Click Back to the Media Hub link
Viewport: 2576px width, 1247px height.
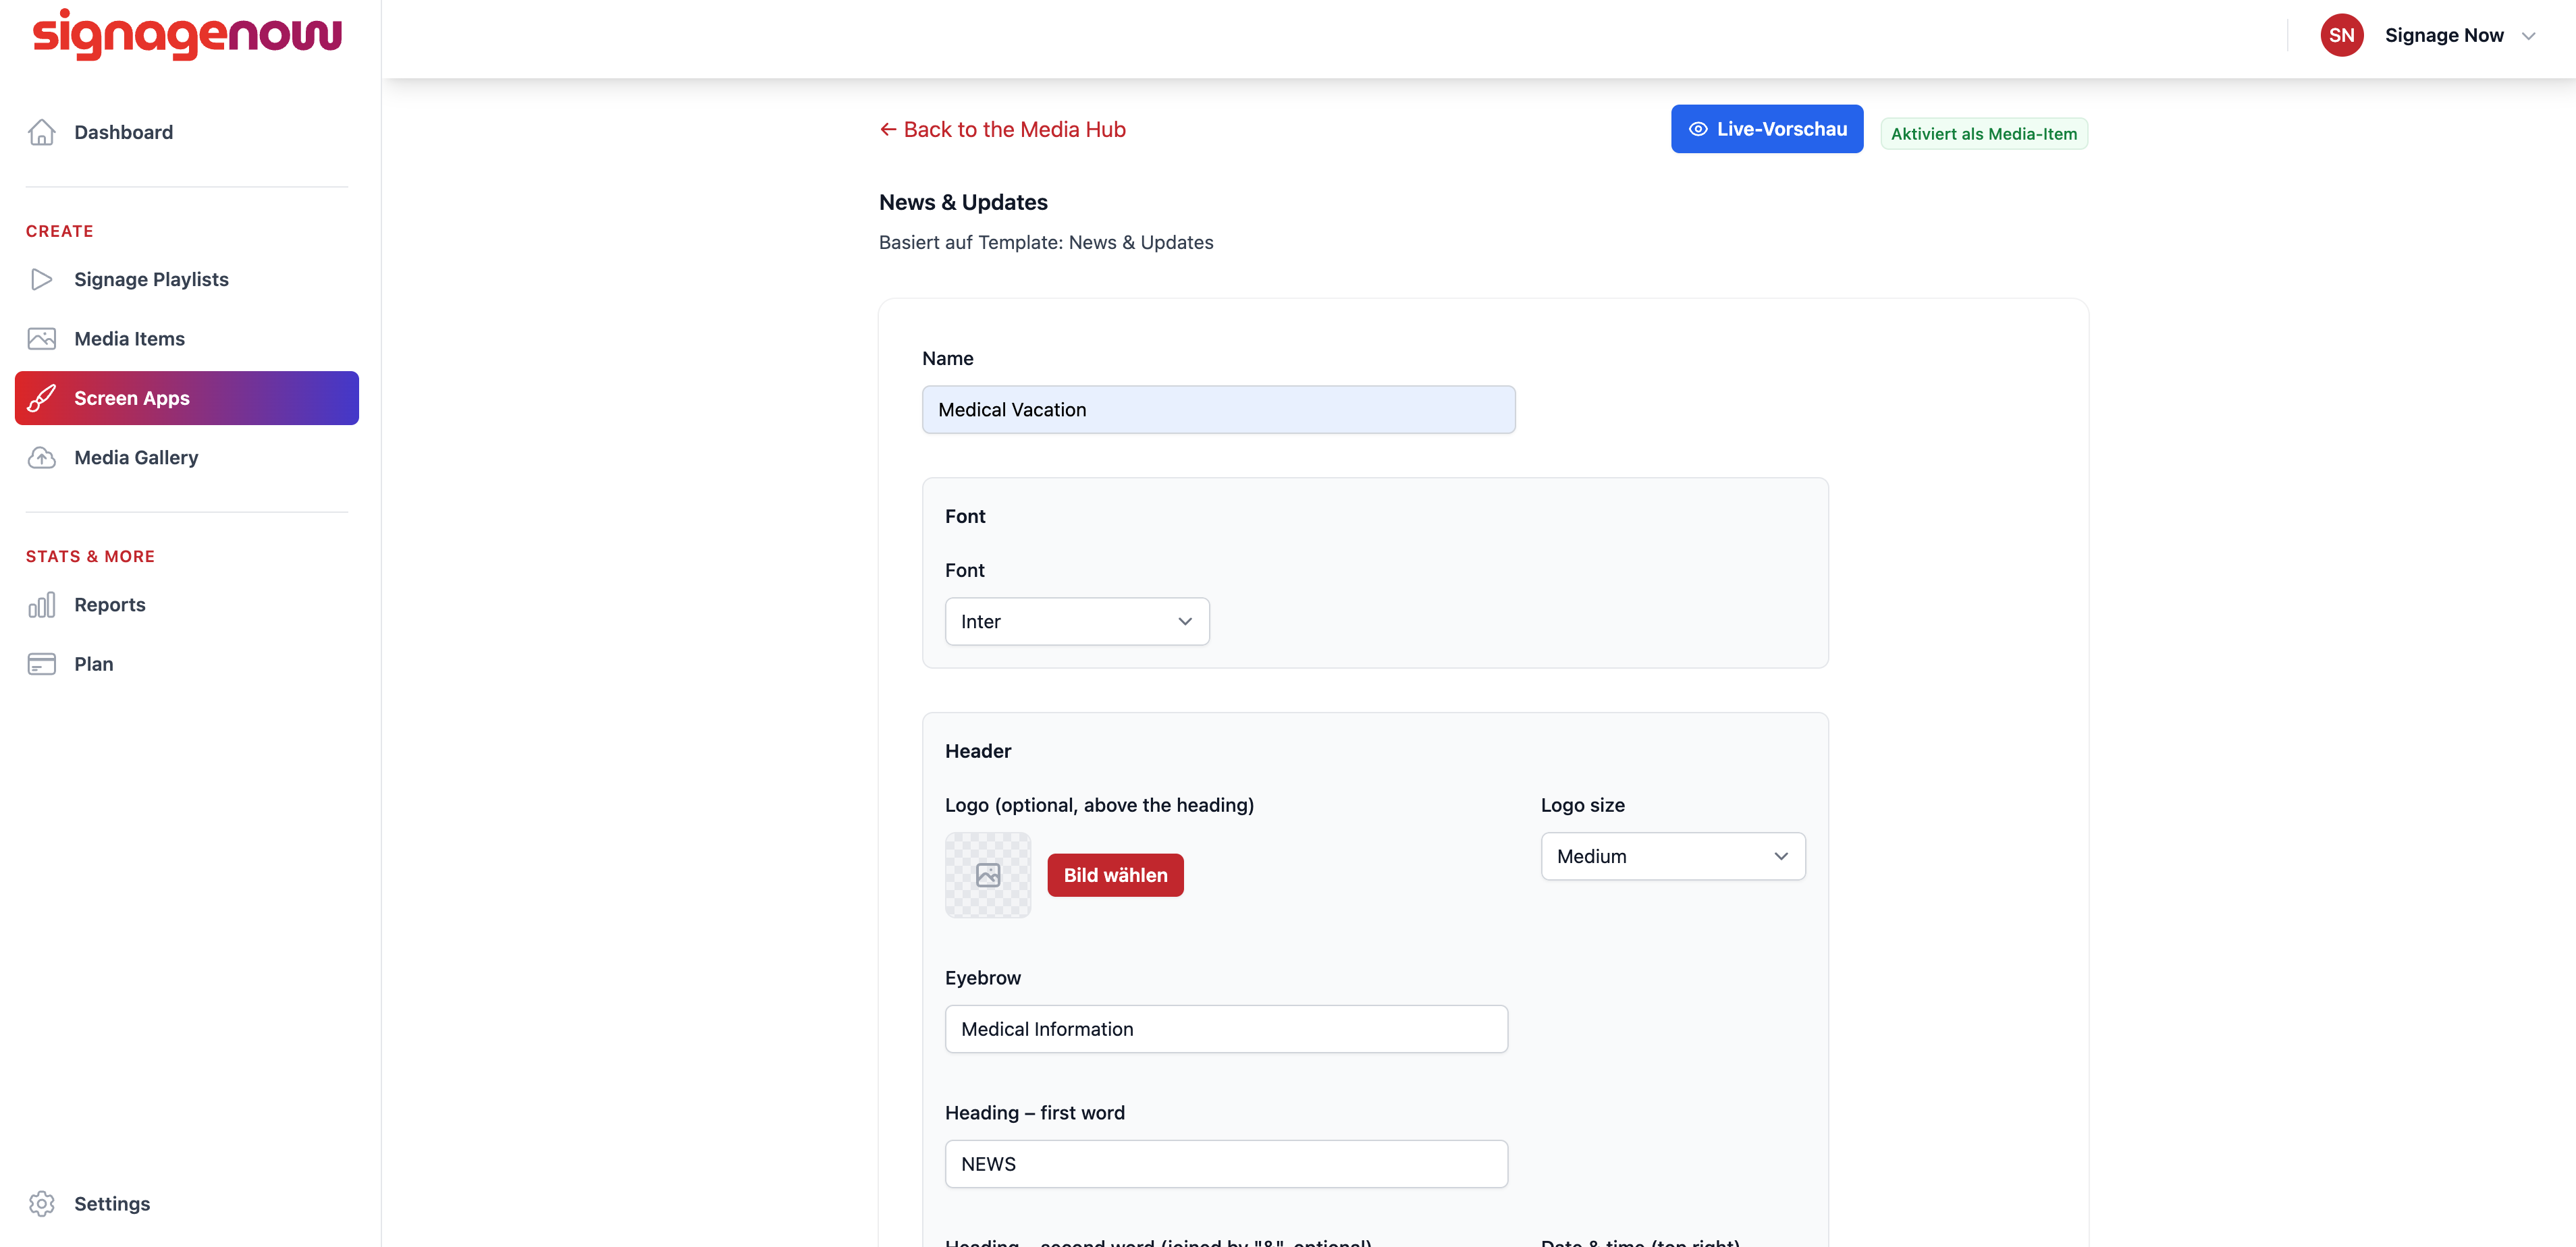1003,129
